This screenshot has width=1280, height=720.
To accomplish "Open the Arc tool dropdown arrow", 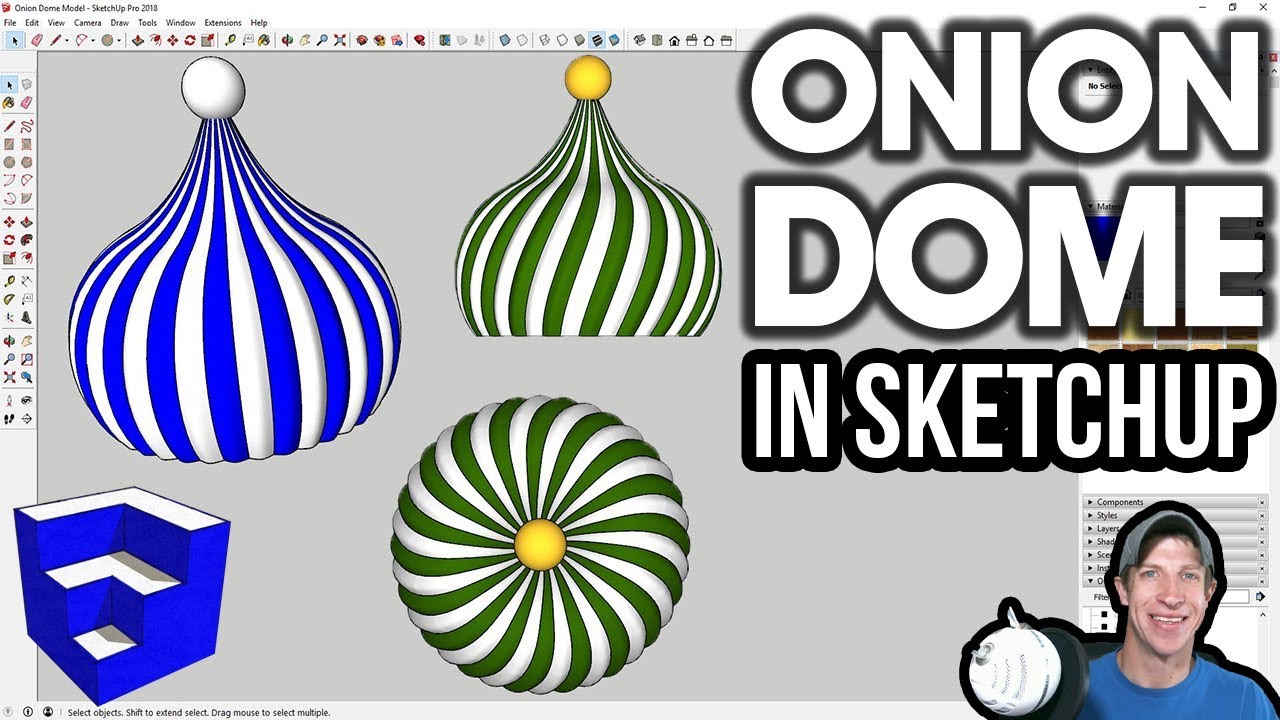I will [x=93, y=40].
